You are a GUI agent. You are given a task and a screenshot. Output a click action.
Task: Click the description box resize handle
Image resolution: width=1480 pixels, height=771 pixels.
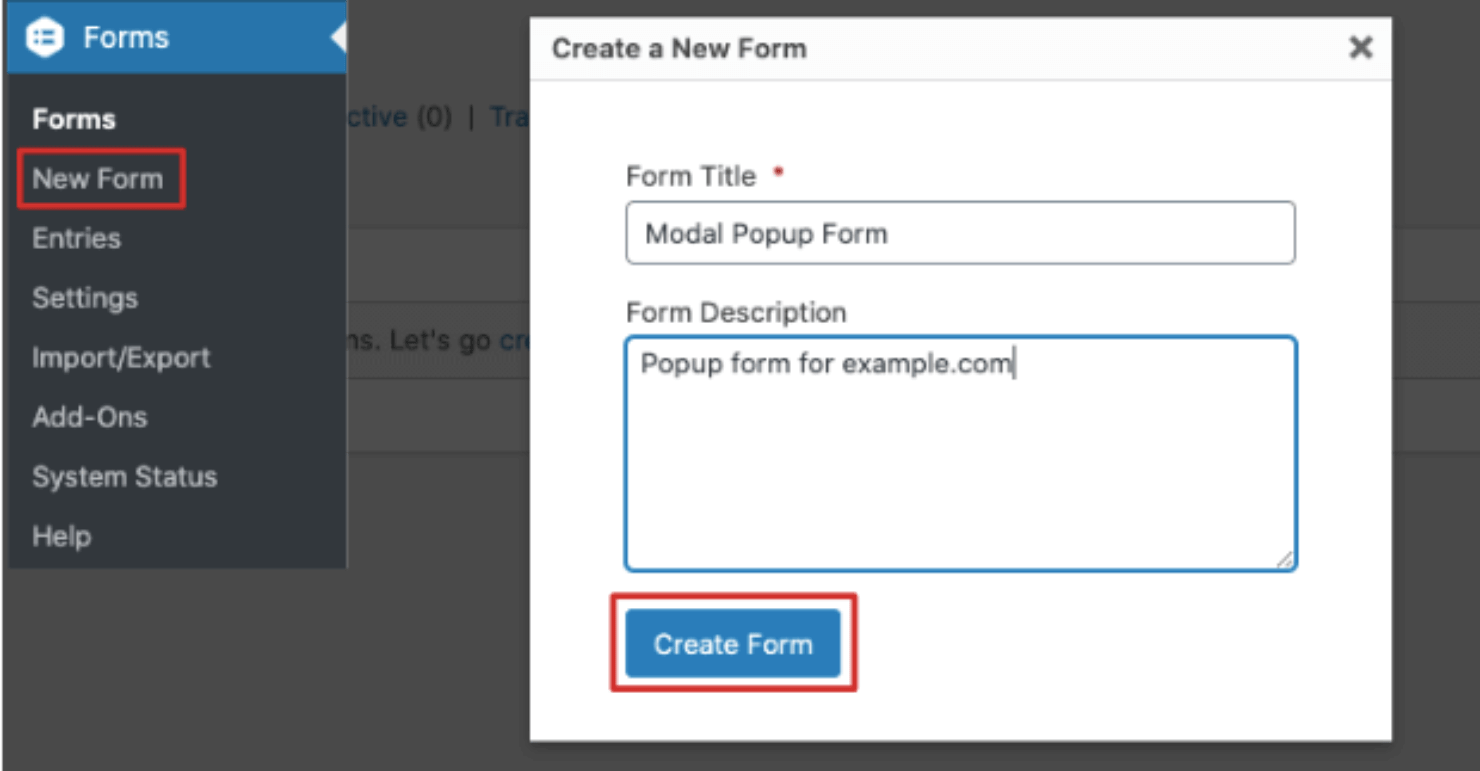(x=1284, y=560)
